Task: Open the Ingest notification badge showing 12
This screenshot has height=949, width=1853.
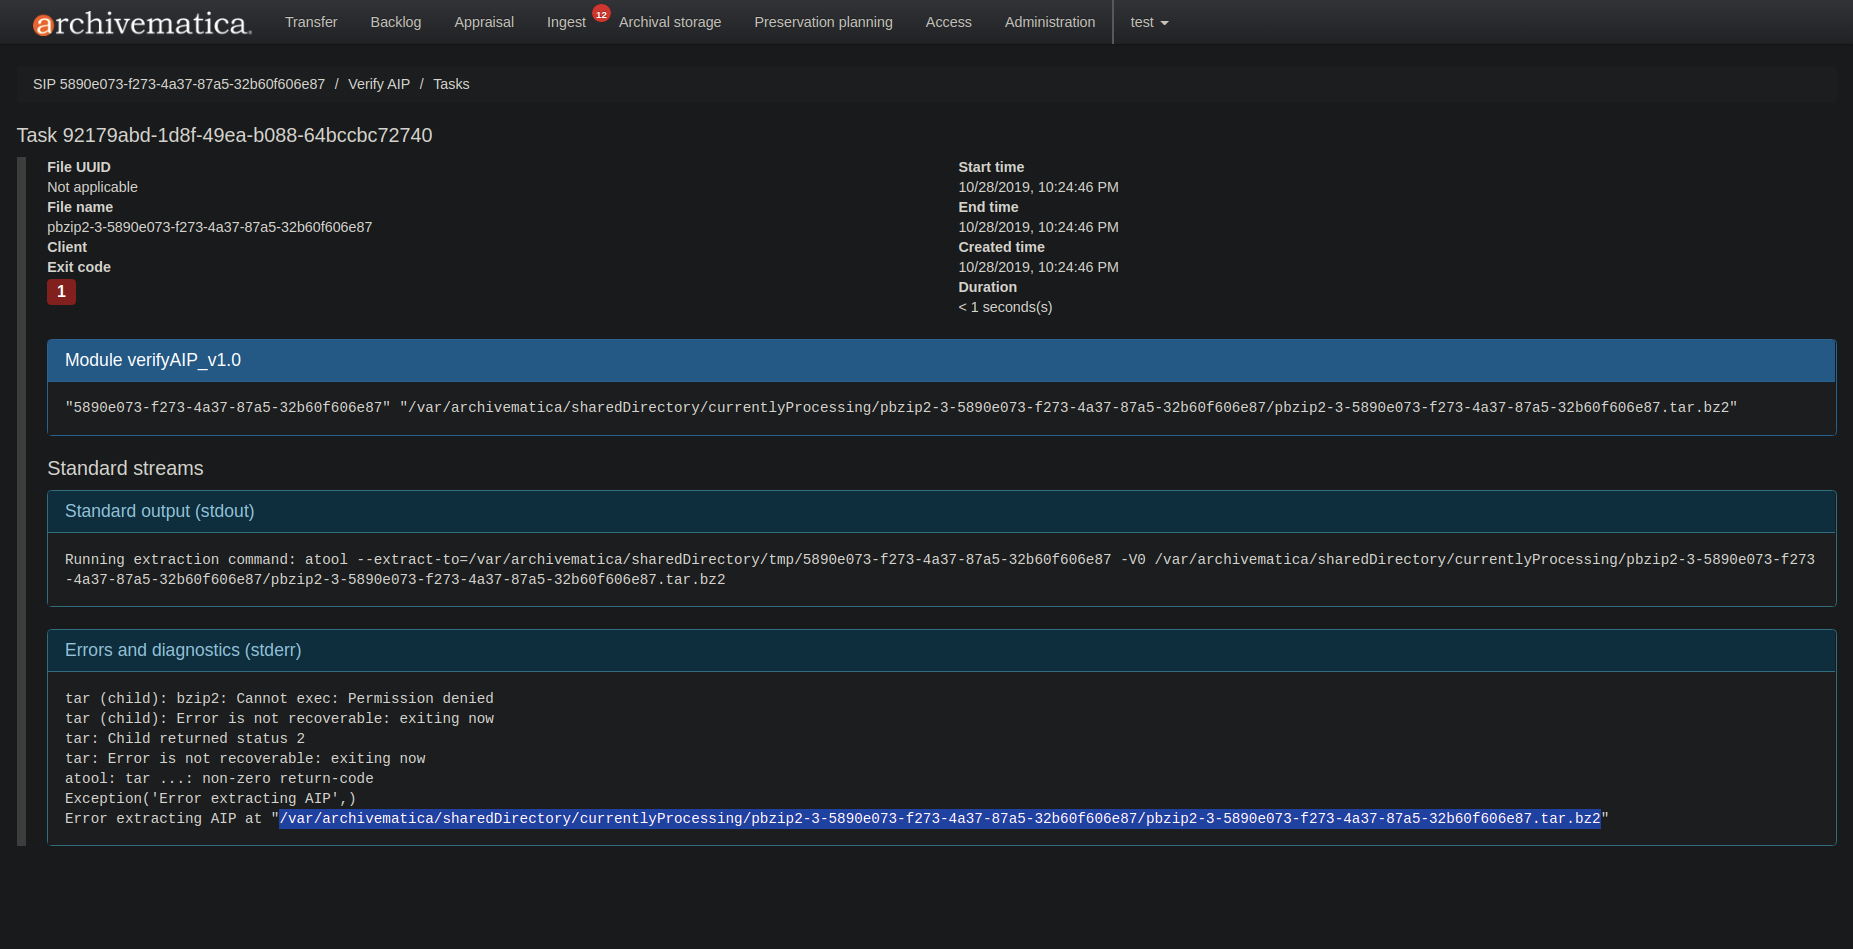Action: pyautogui.click(x=601, y=13)
